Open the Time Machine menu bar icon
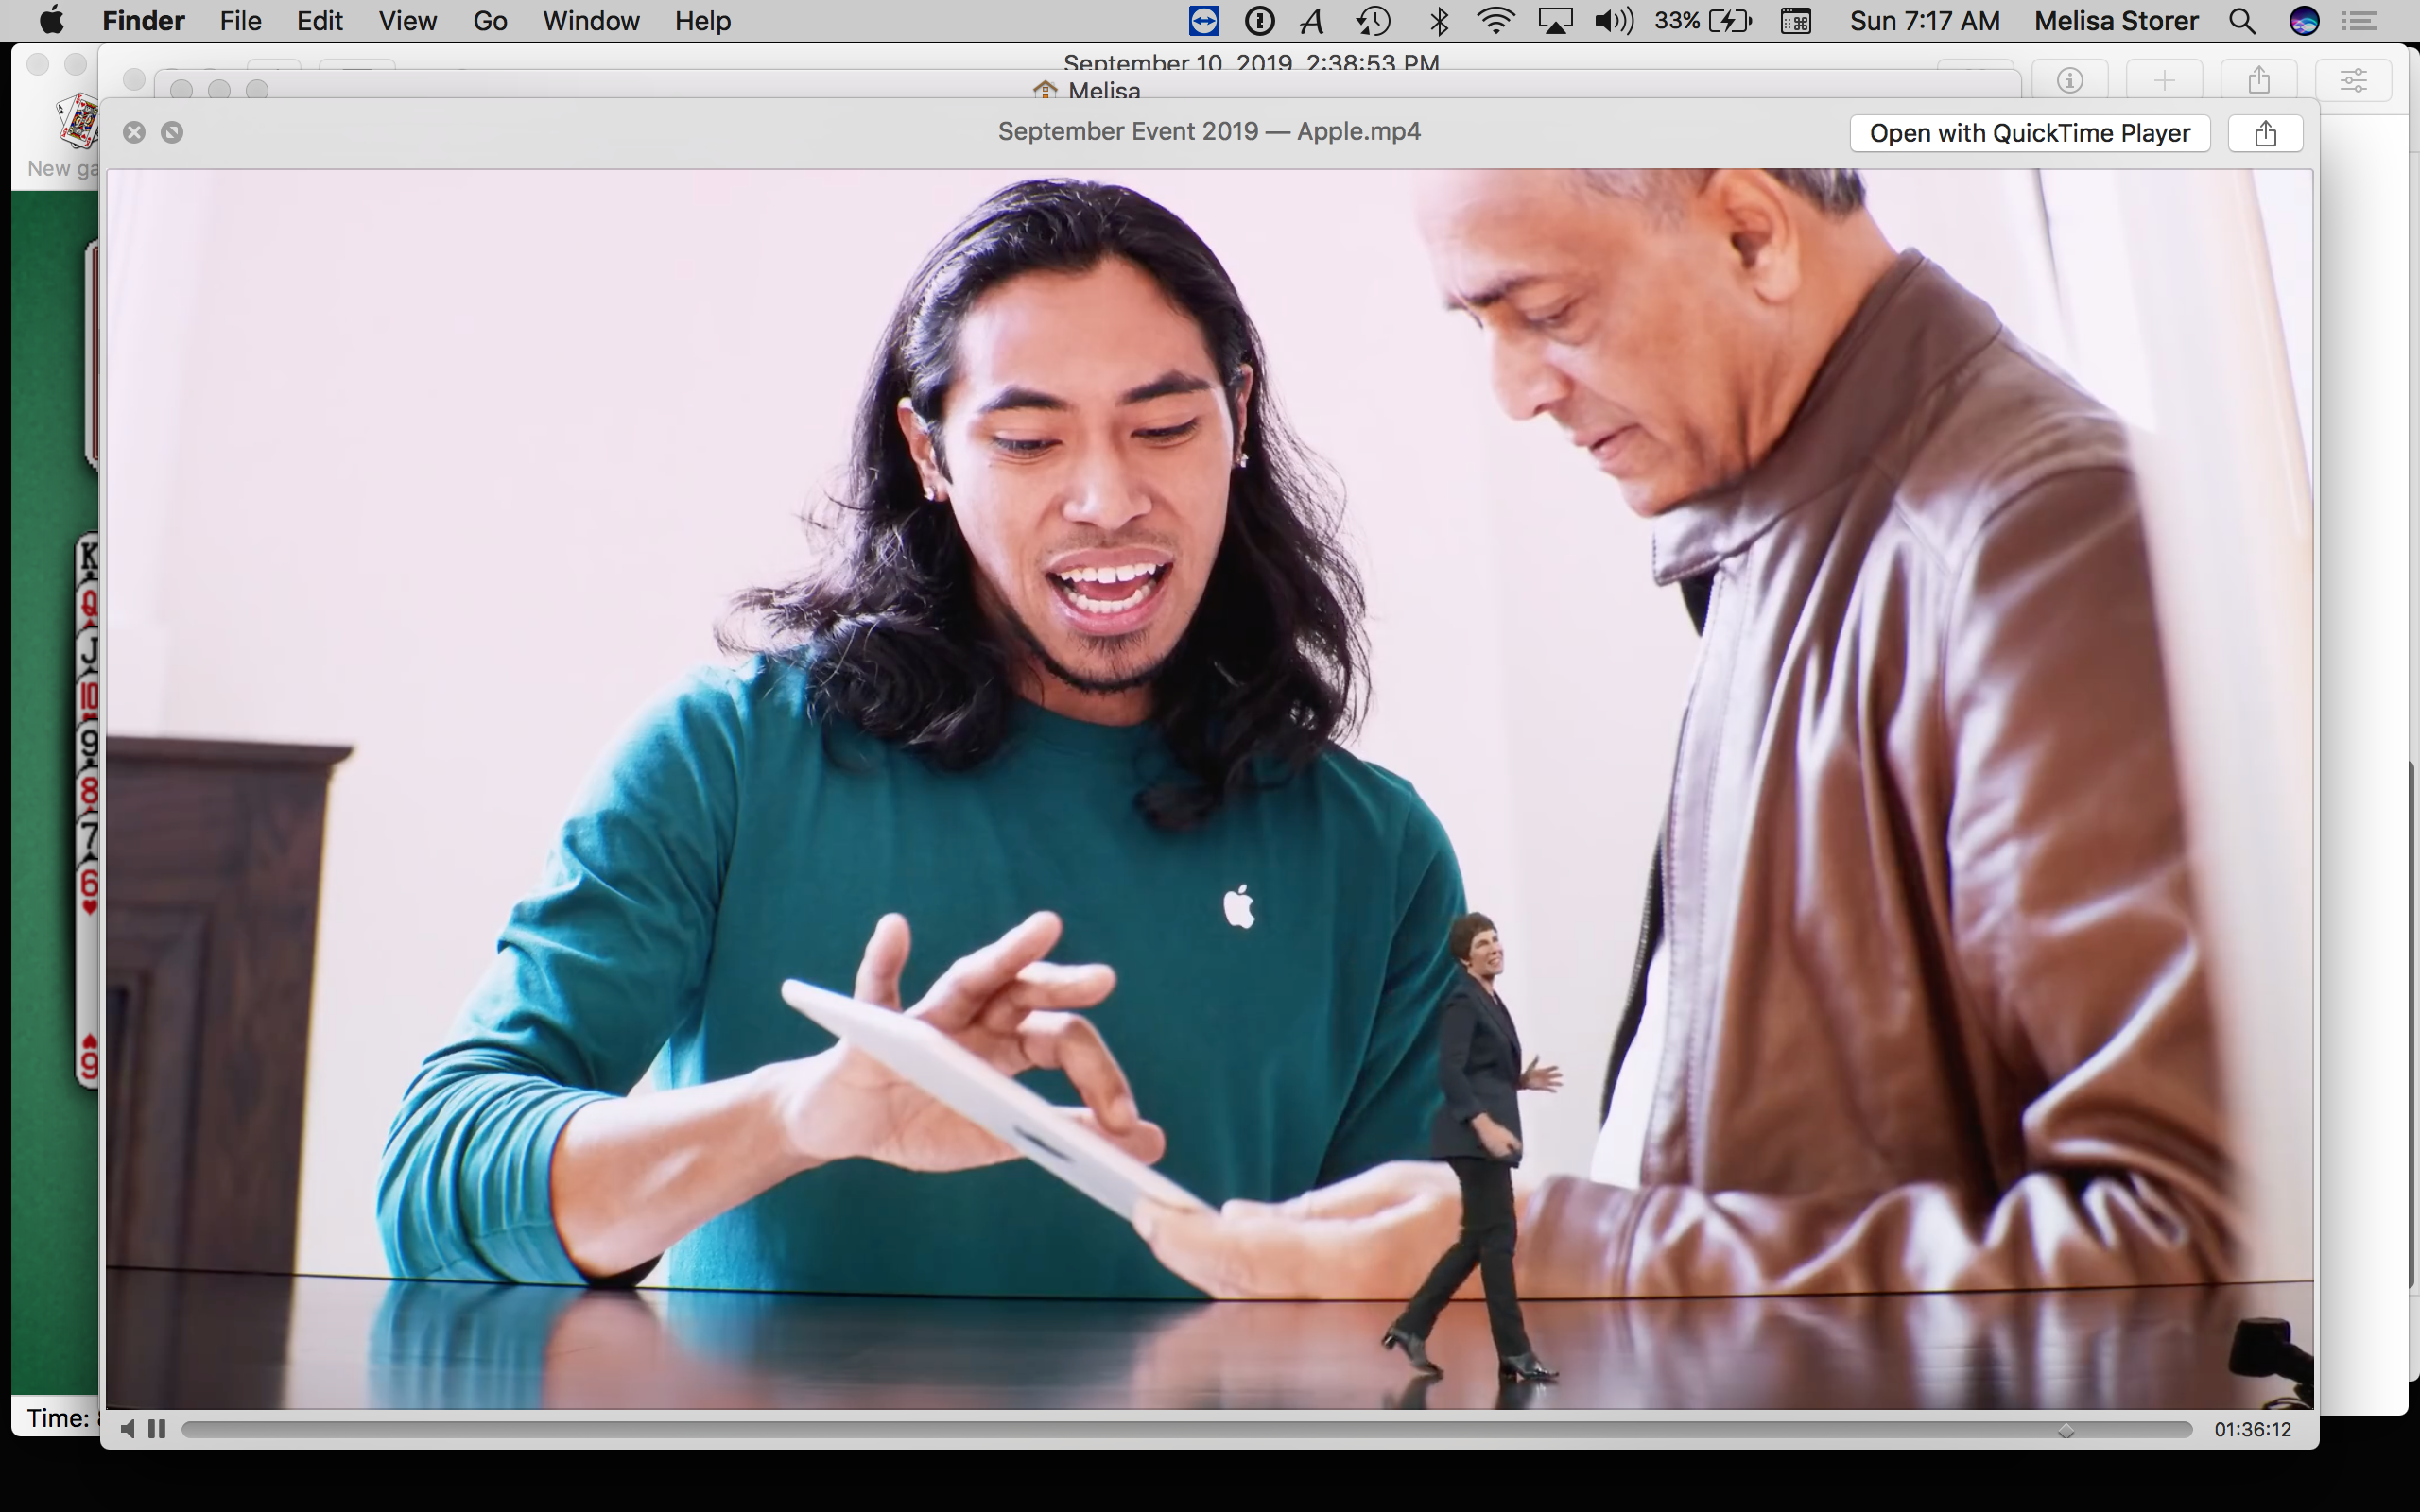This screenshot has width=2420, height=1512. click(1374, 21)
